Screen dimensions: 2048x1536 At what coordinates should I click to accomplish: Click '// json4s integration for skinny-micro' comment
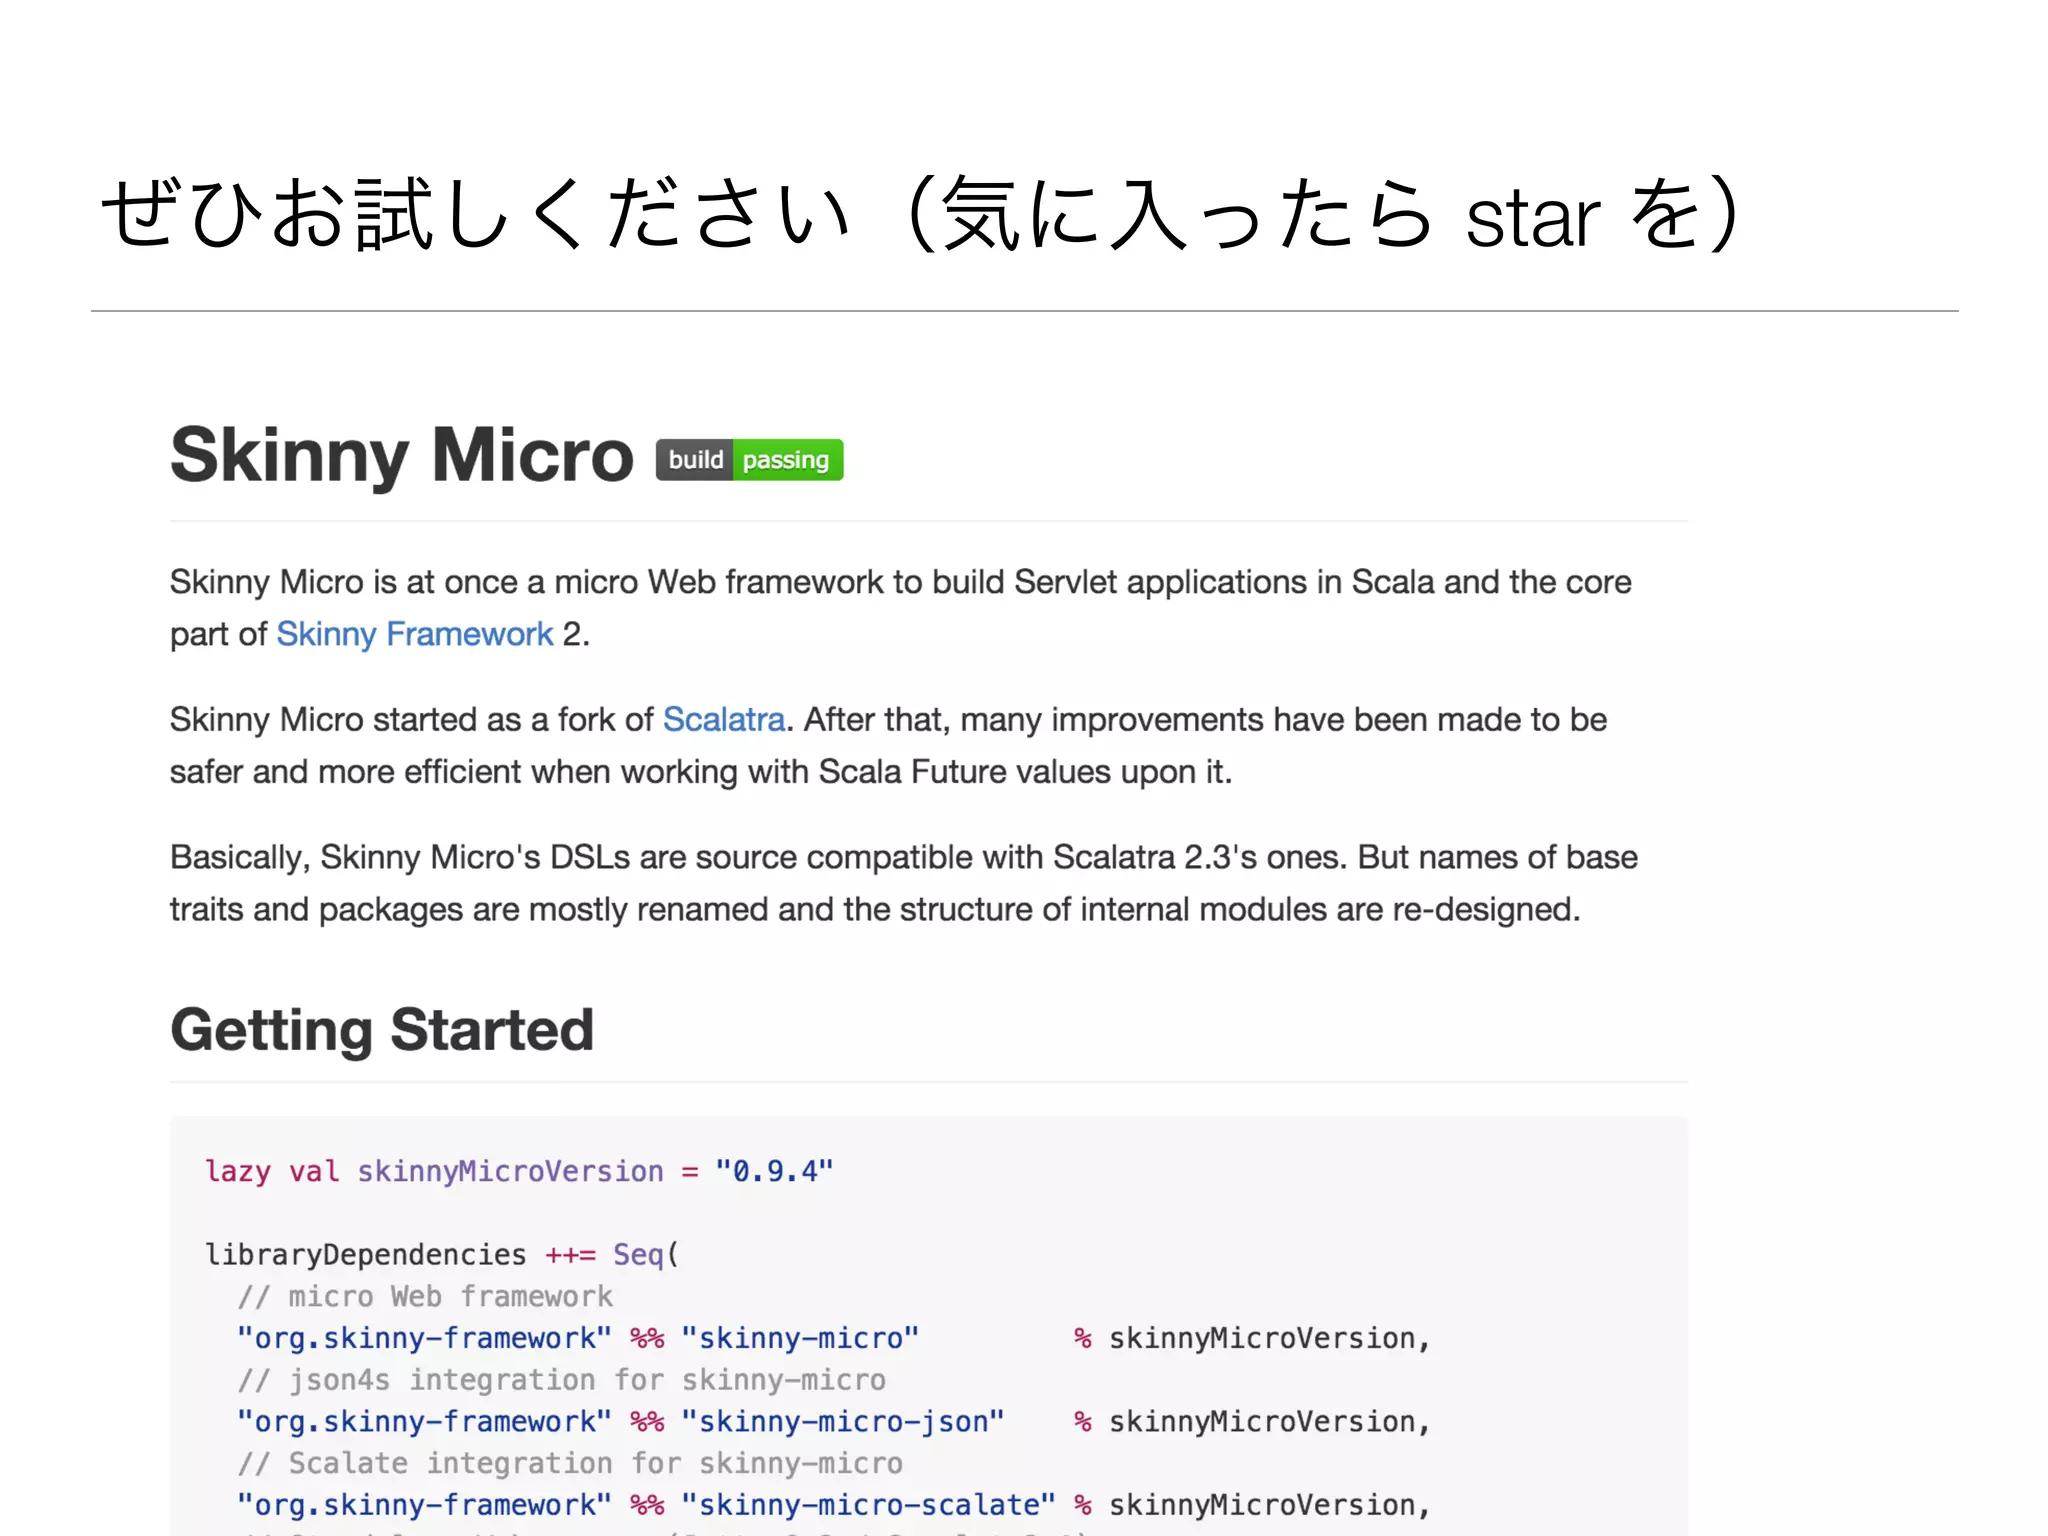coord(562,1380)
